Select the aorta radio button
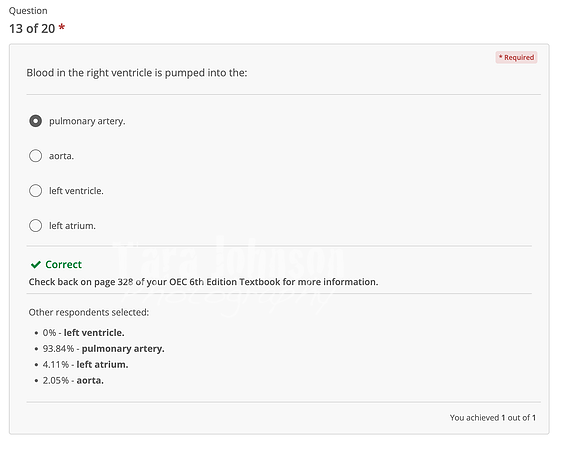564x450 pixels. (35, 156)
